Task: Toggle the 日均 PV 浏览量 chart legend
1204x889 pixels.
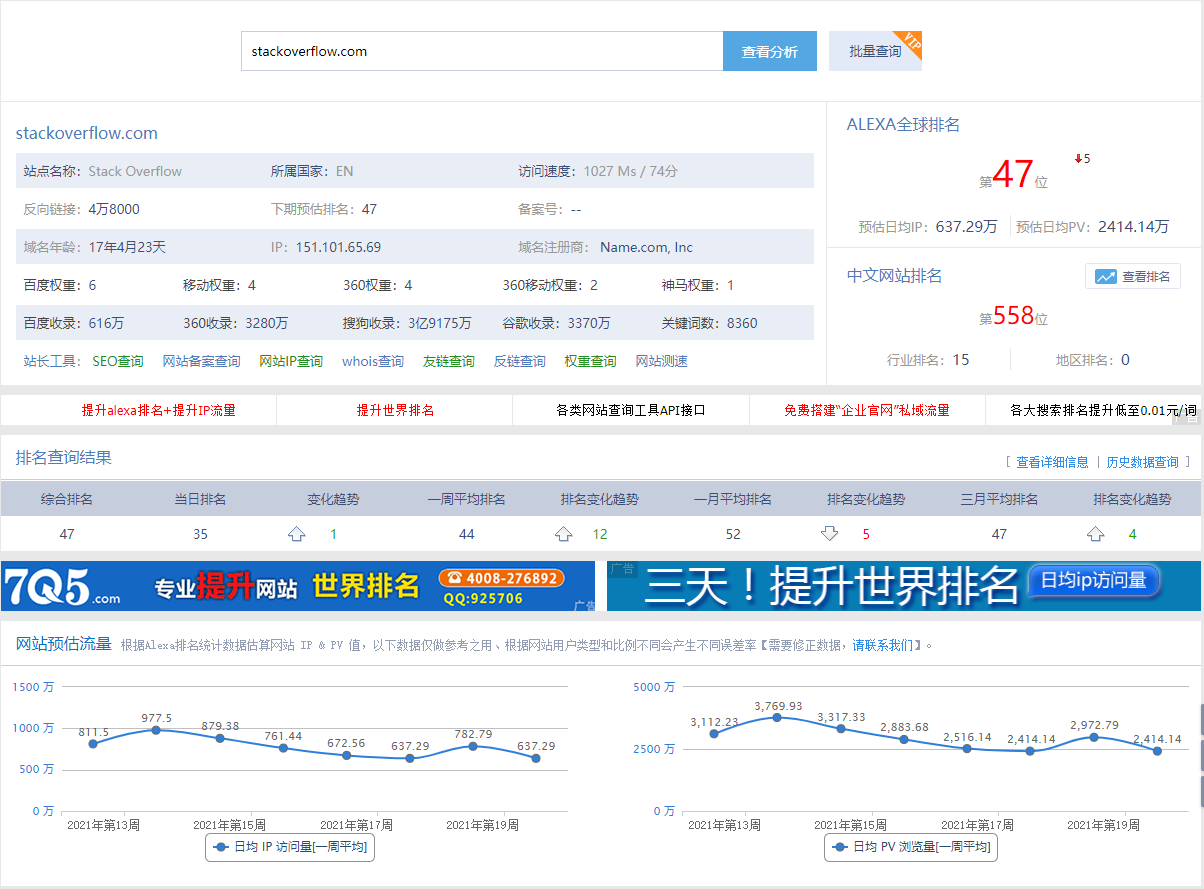Action: tap(912, 847)
